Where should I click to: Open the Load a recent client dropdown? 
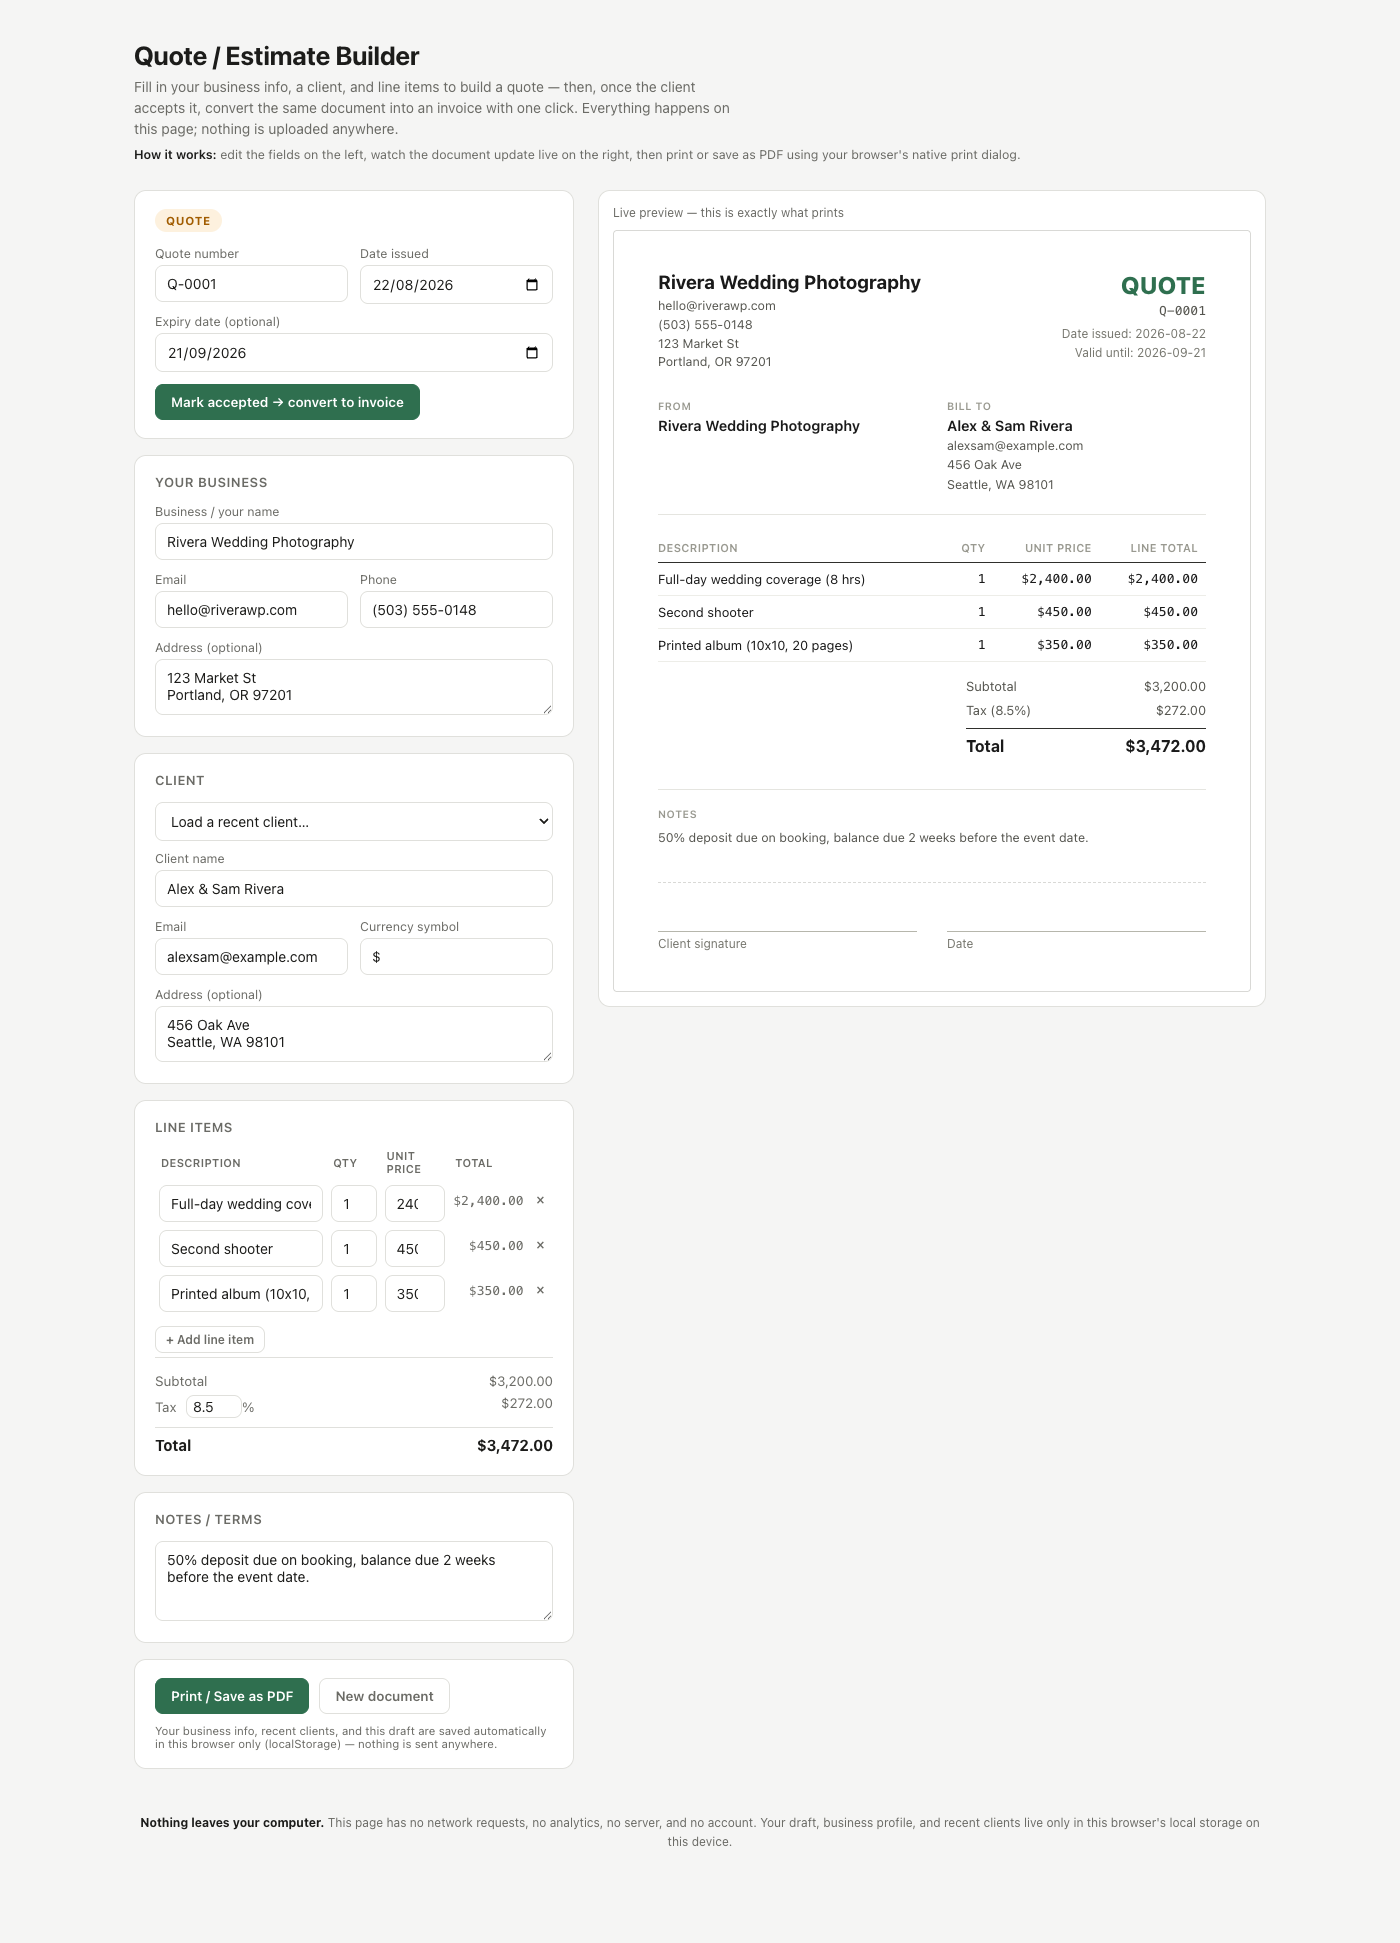354,822
